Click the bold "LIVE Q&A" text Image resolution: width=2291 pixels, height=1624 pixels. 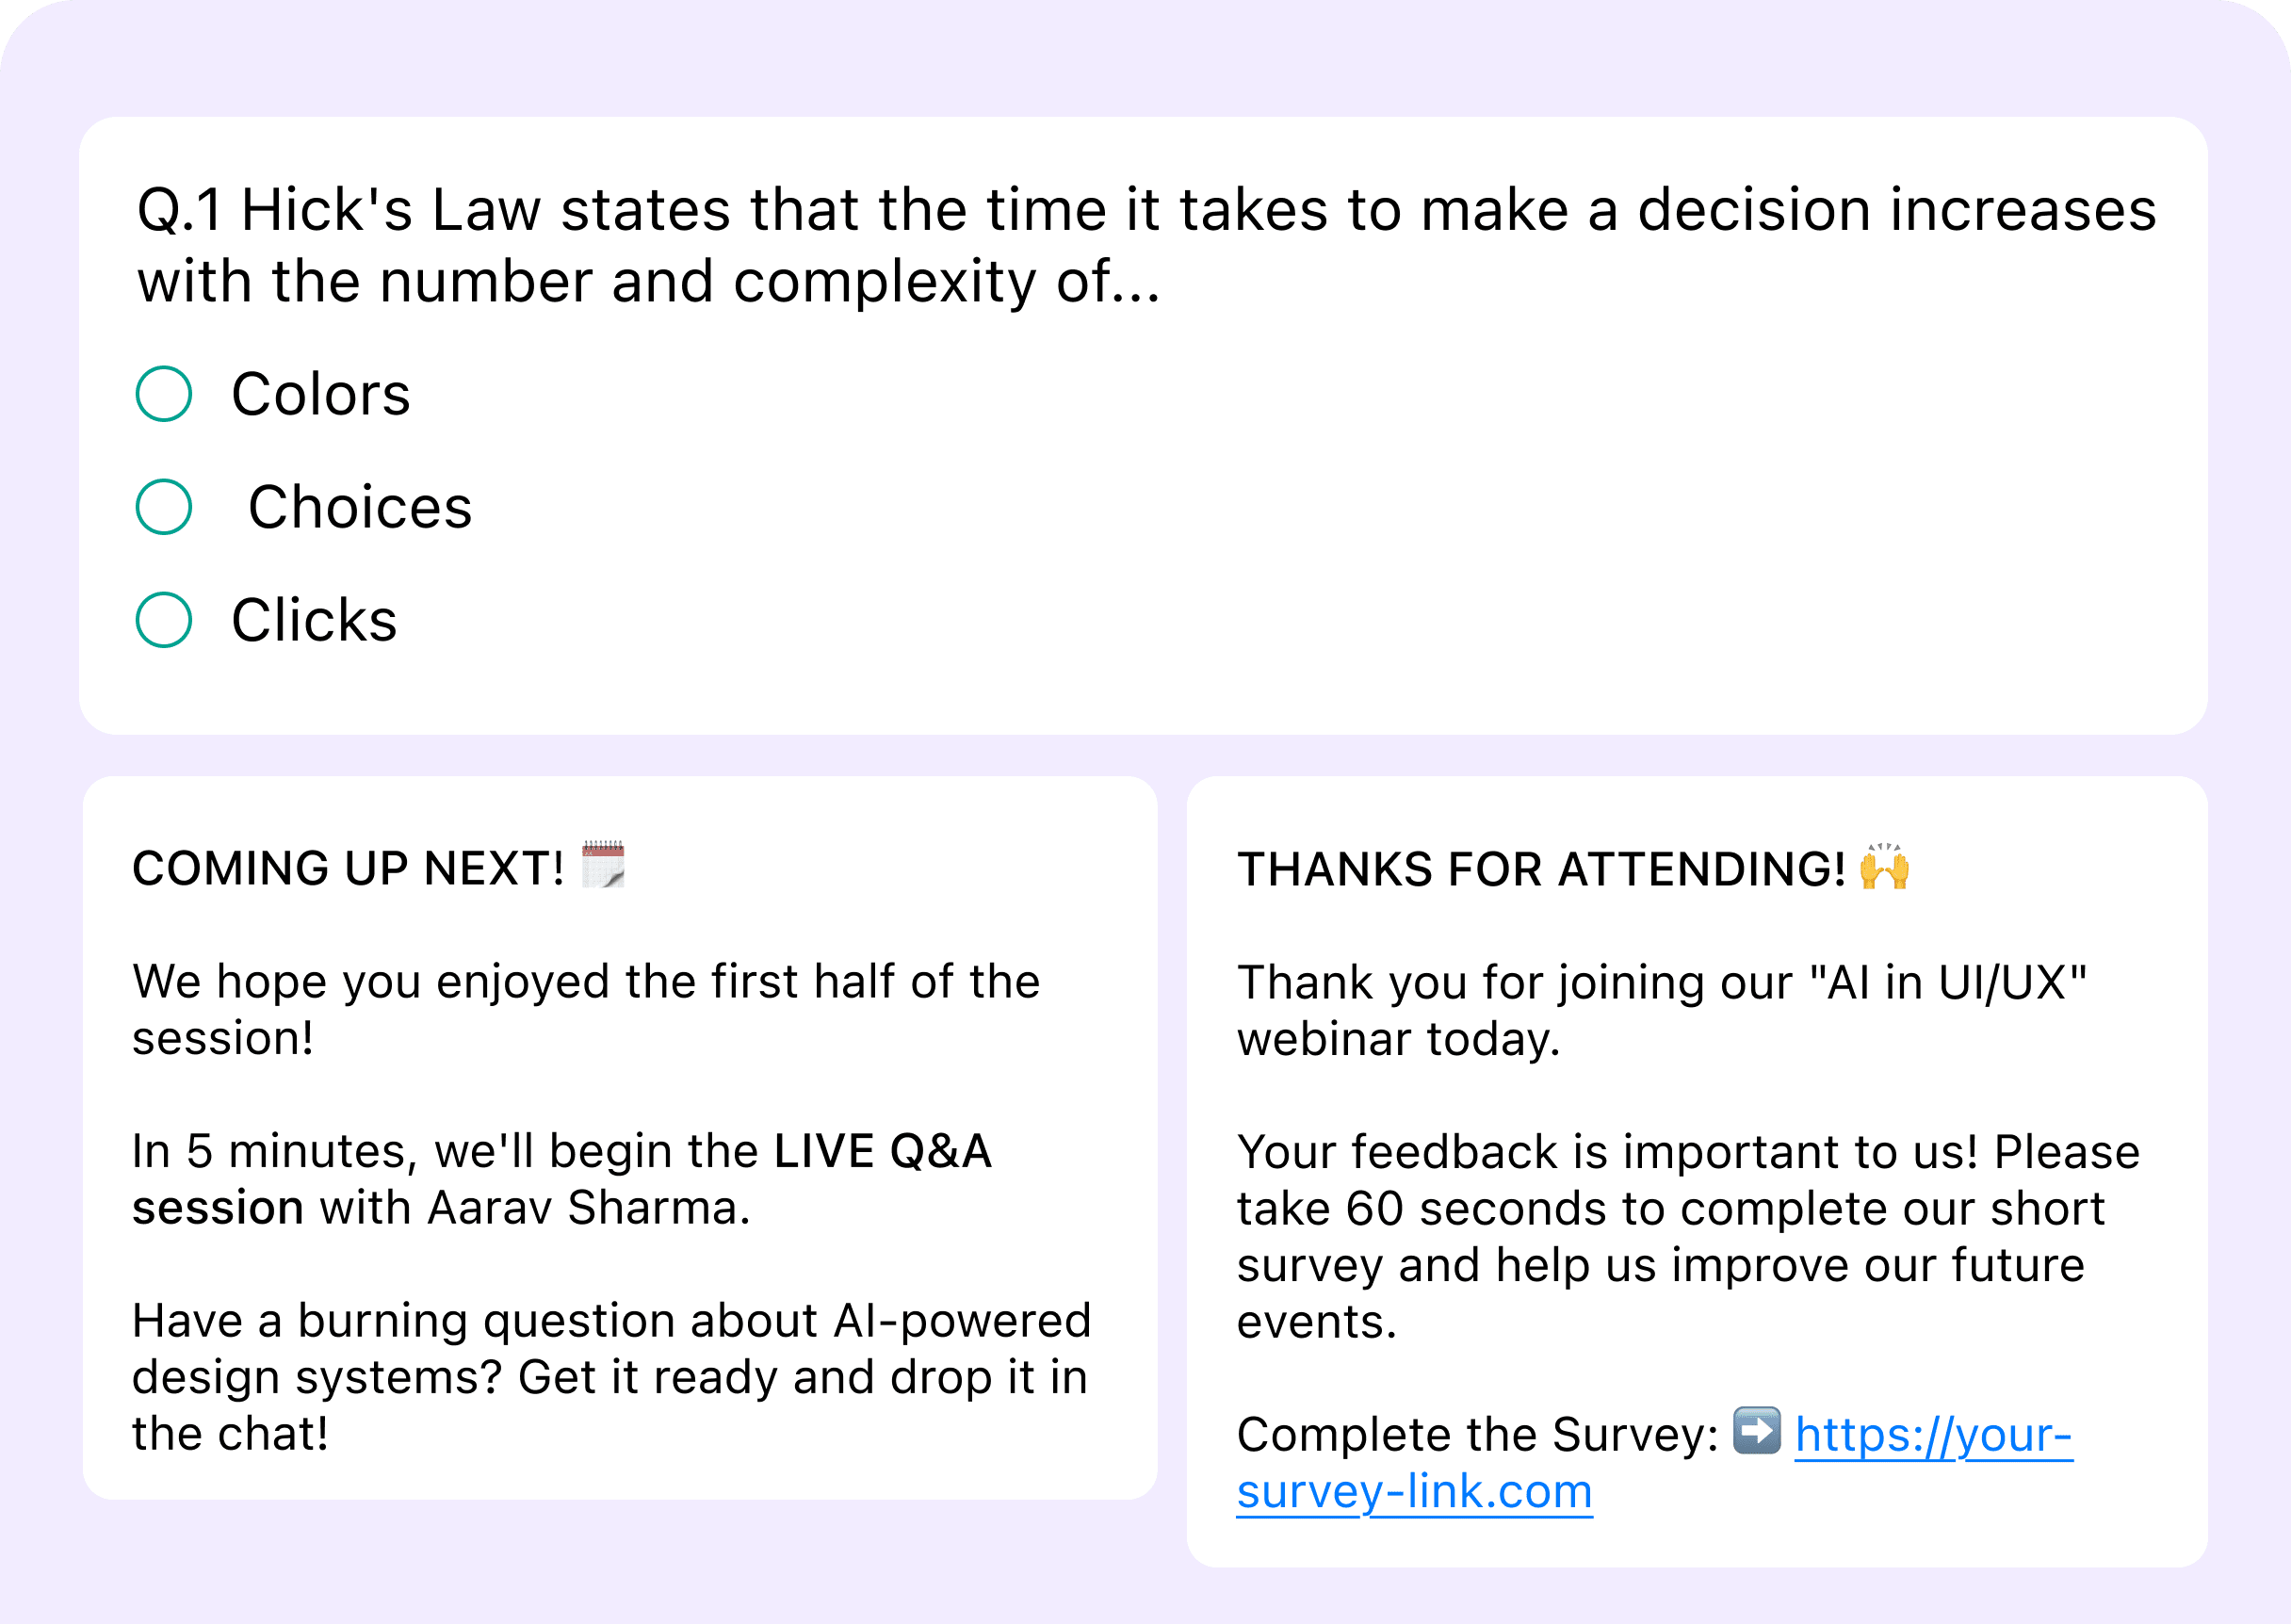pyautogui.click(x=882, y=1151)
